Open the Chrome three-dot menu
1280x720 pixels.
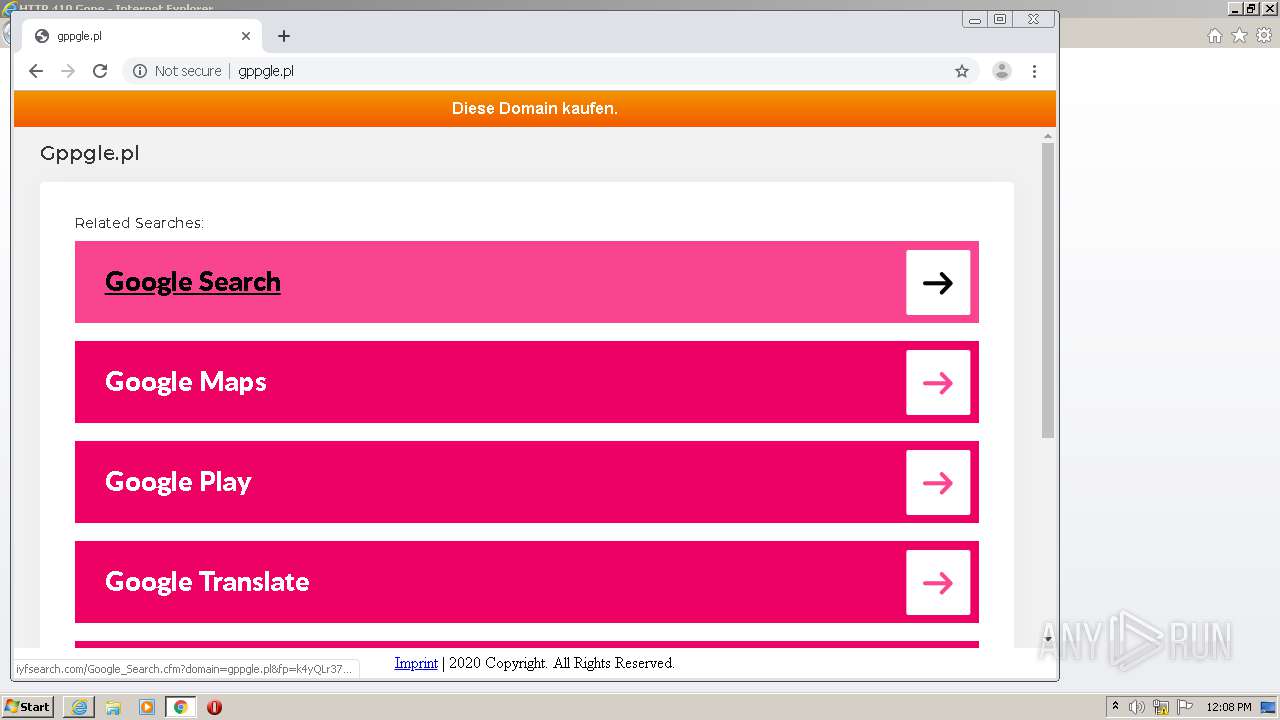point(1034,71)
